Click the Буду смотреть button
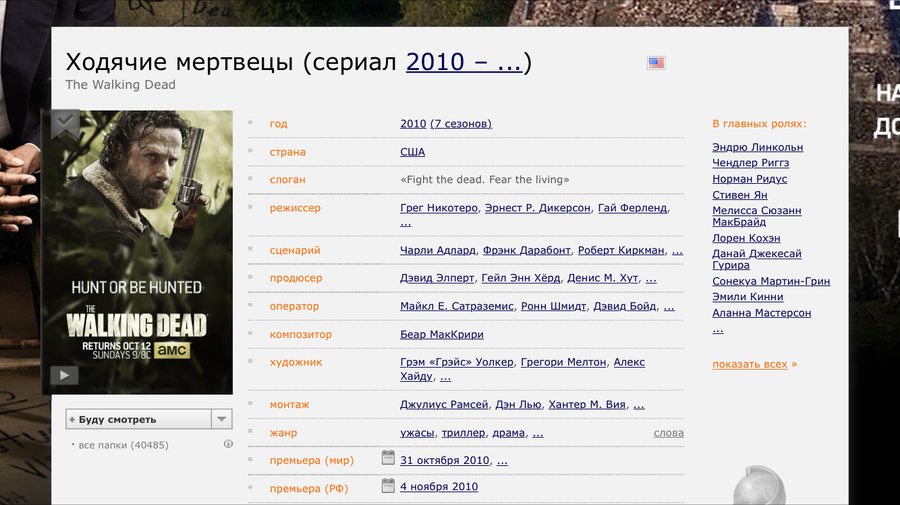This screenshot has width=900, height=505. [138, 419]
